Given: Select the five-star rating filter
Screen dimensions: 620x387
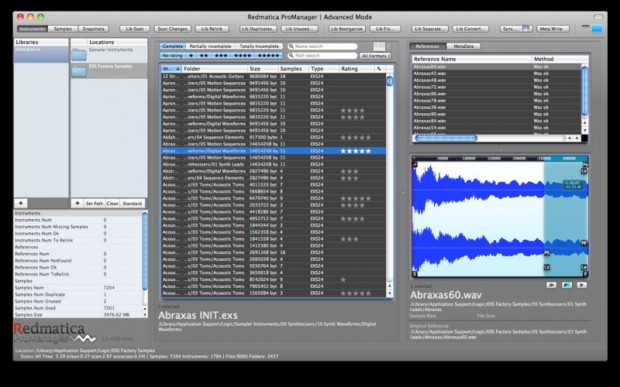Looking at the screenshot, I should [x=269, y=56].
